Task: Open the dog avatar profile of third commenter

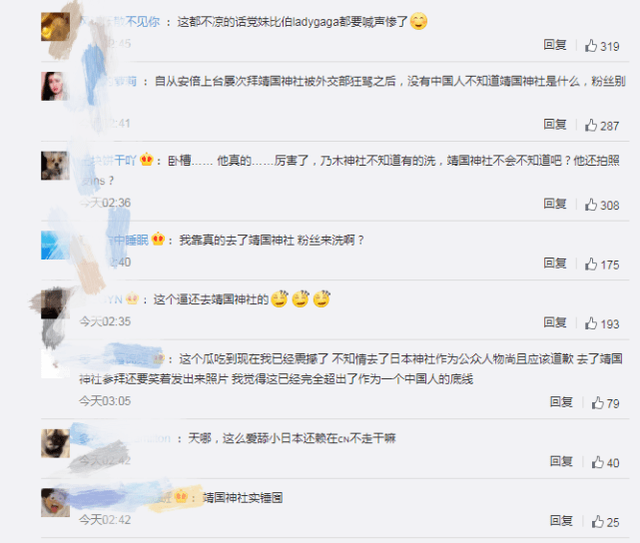Action: pyautogui.click(x=55, y=165)
